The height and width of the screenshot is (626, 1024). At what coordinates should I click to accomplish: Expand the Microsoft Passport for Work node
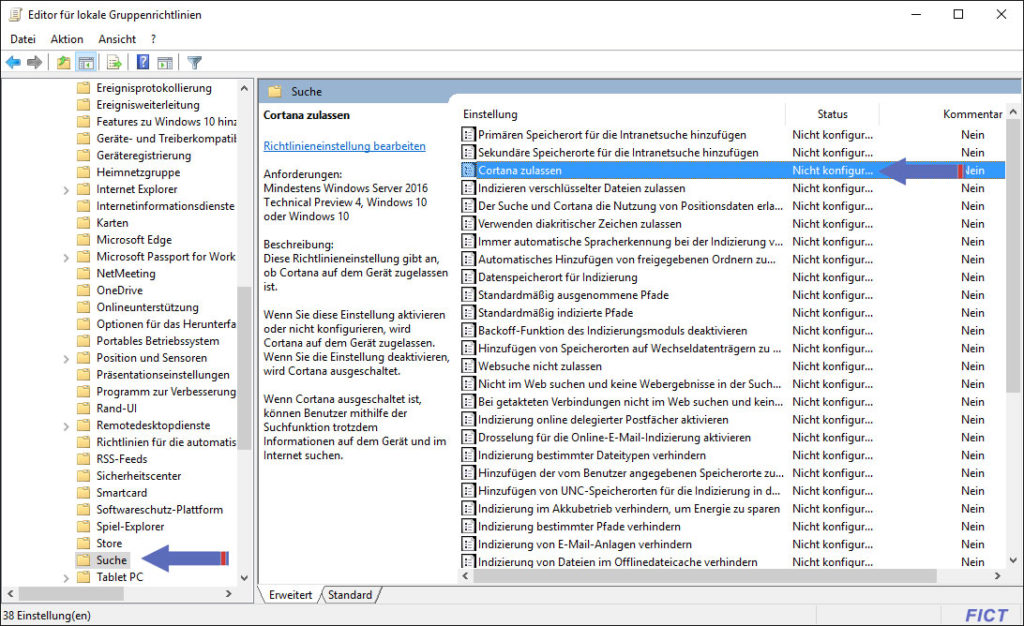click(65, 258)
